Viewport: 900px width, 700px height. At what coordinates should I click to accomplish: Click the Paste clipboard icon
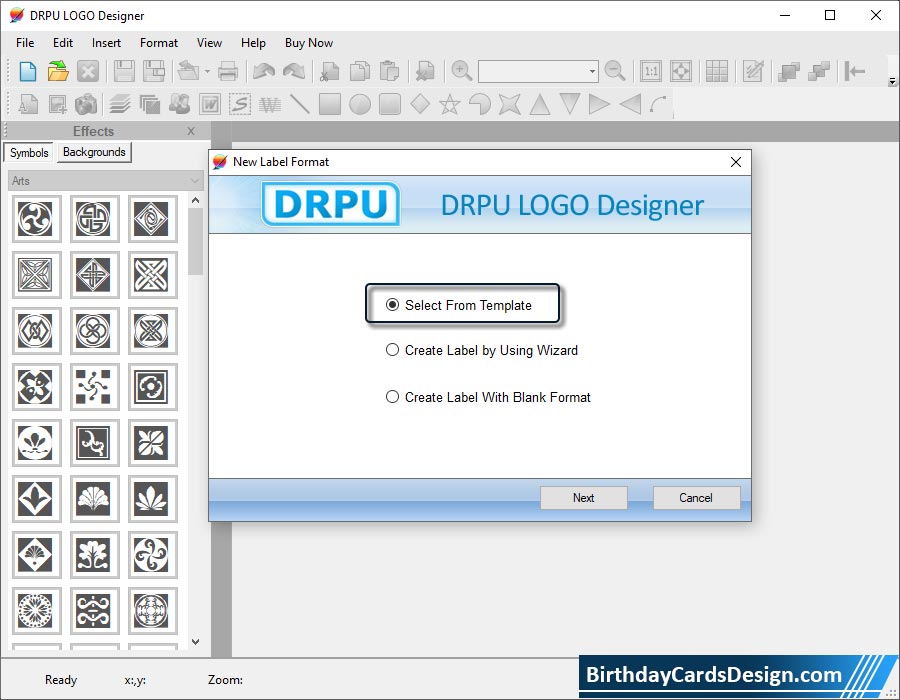click(390, 71)
